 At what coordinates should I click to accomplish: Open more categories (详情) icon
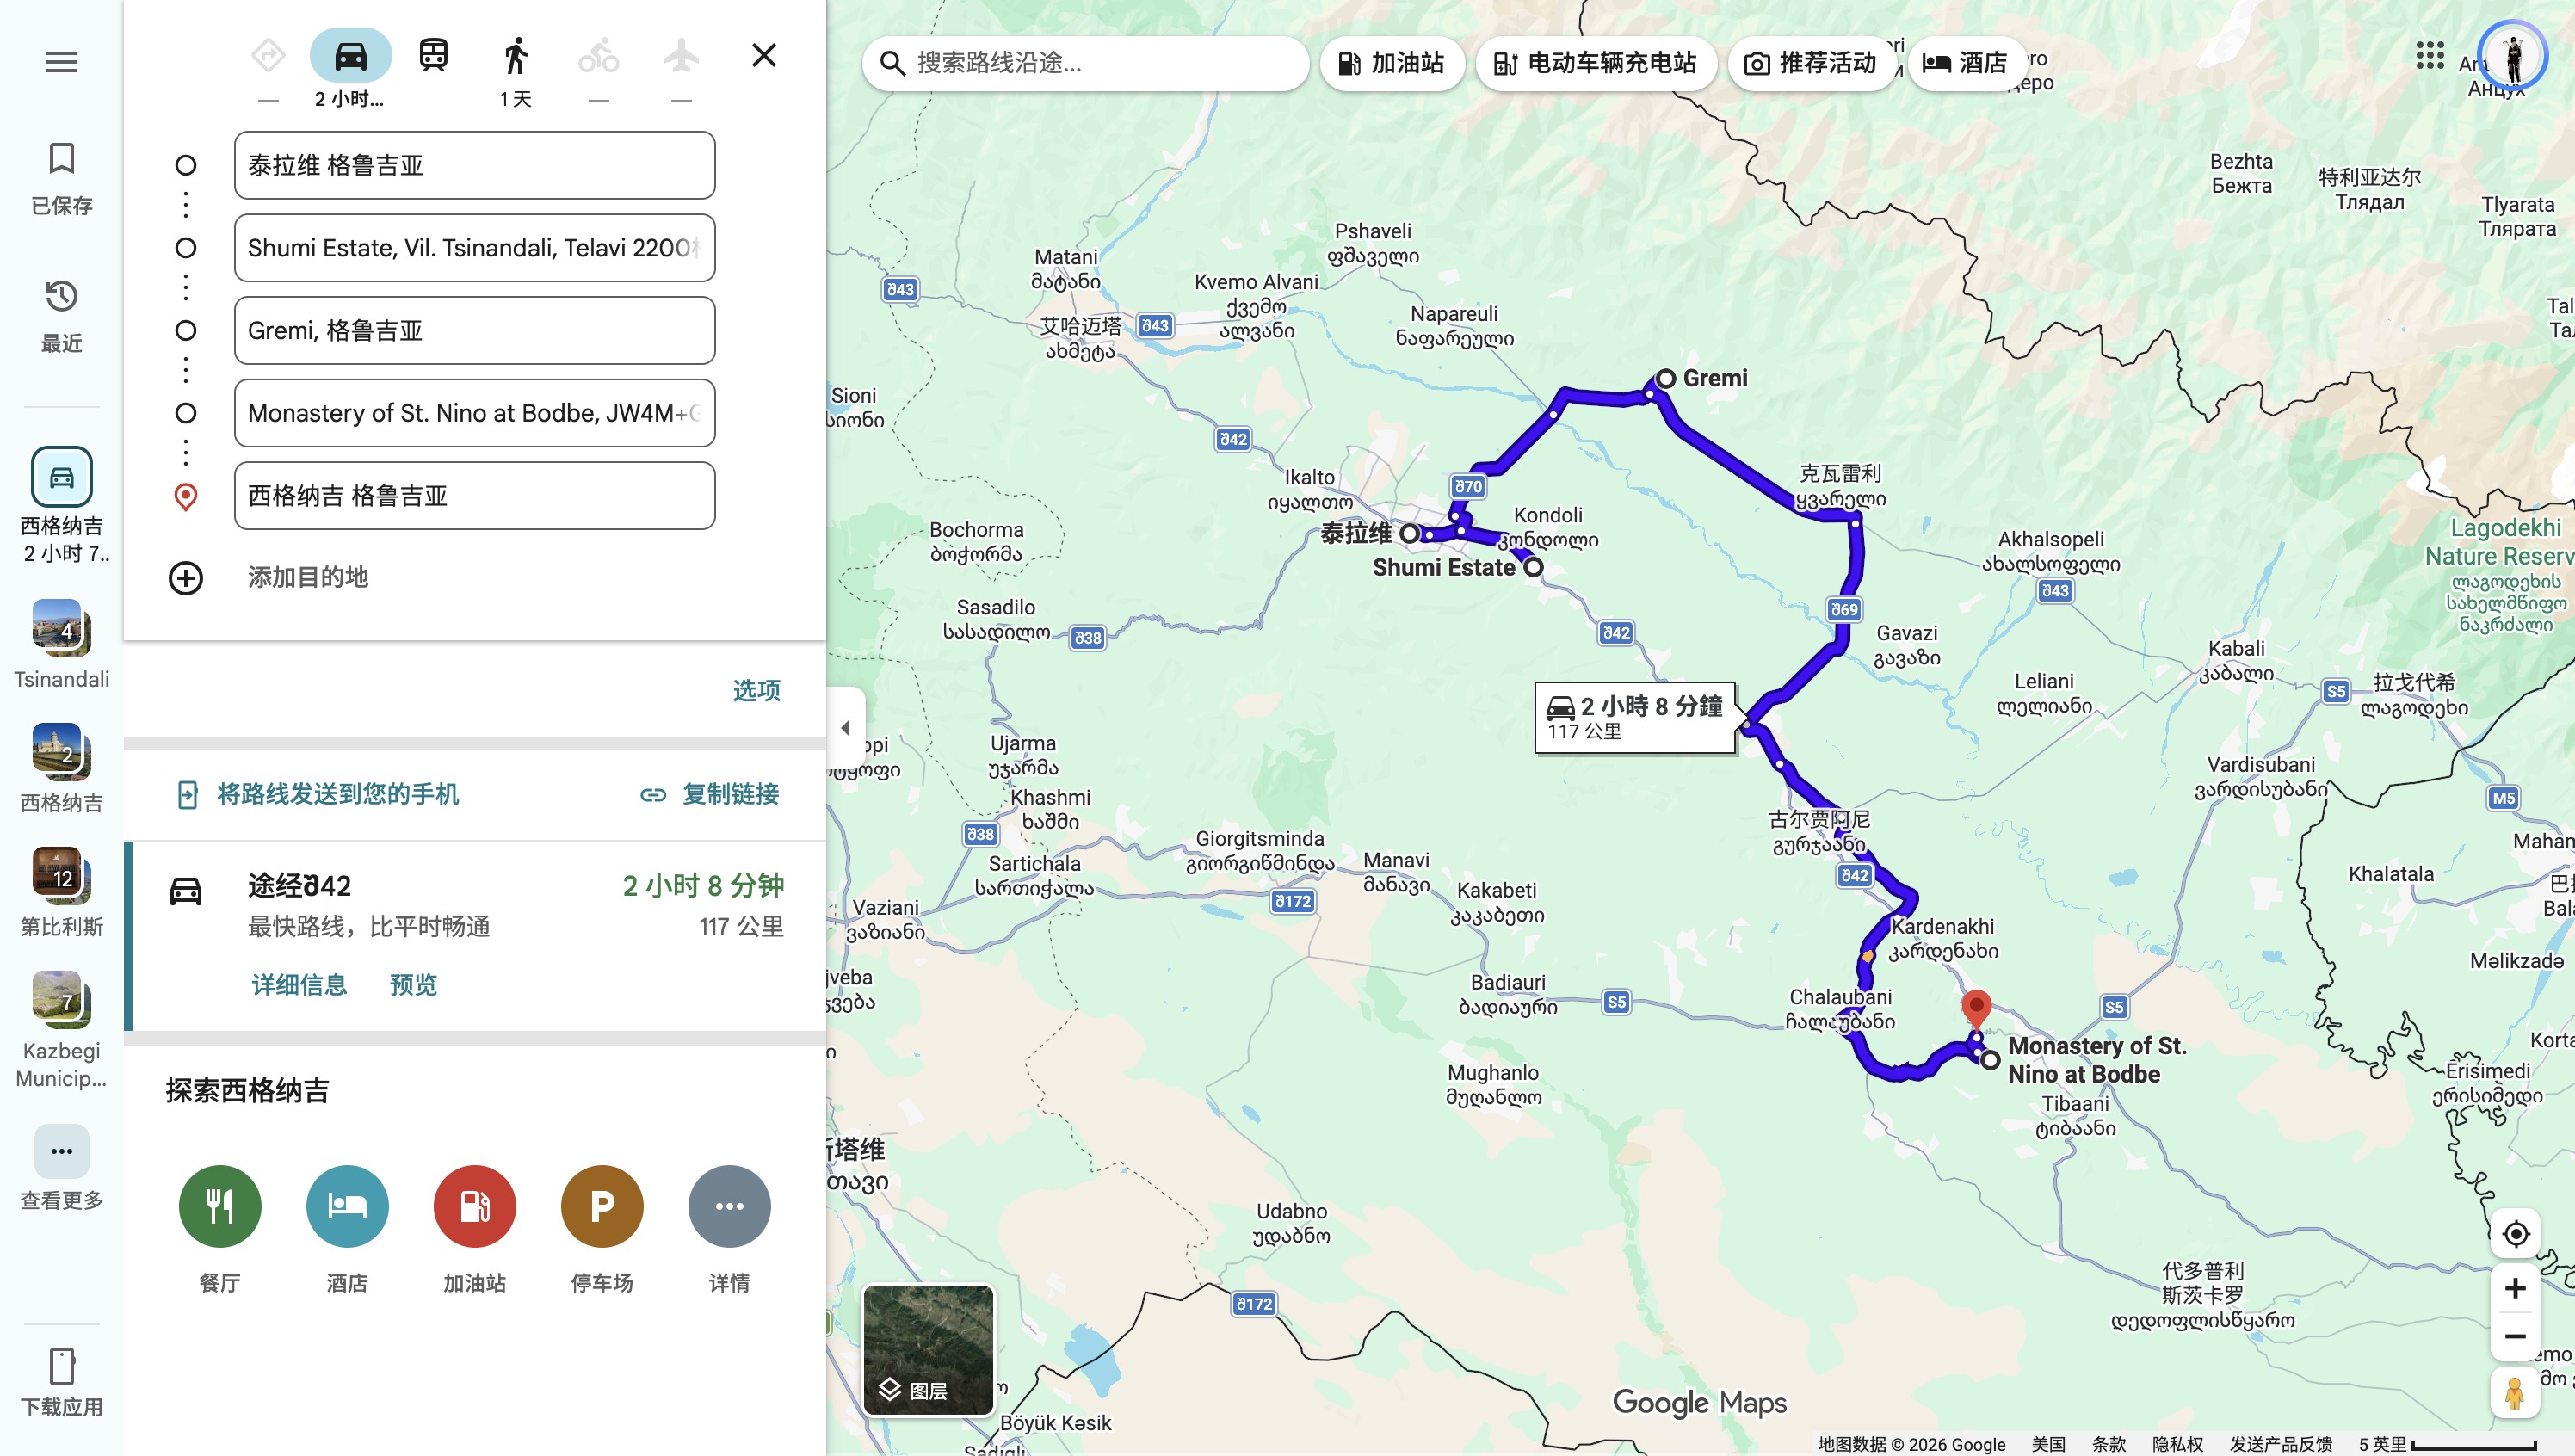[729, 1207]
